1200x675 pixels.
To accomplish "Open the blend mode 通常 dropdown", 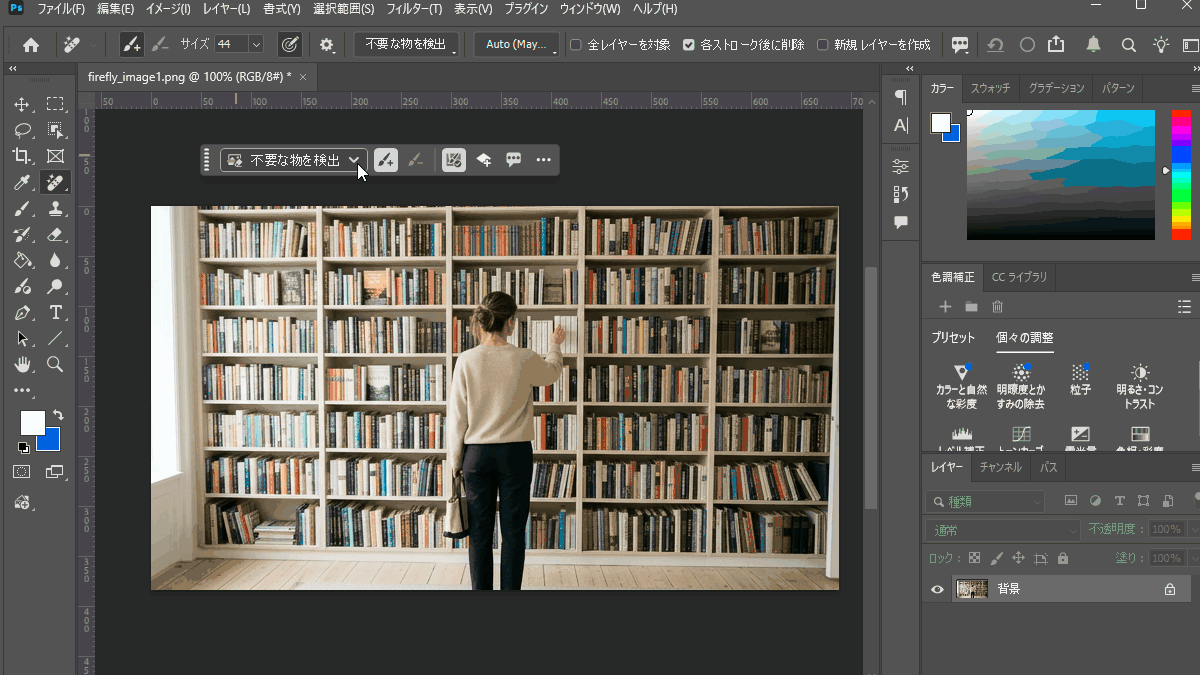I will (x=1002, y=530).
